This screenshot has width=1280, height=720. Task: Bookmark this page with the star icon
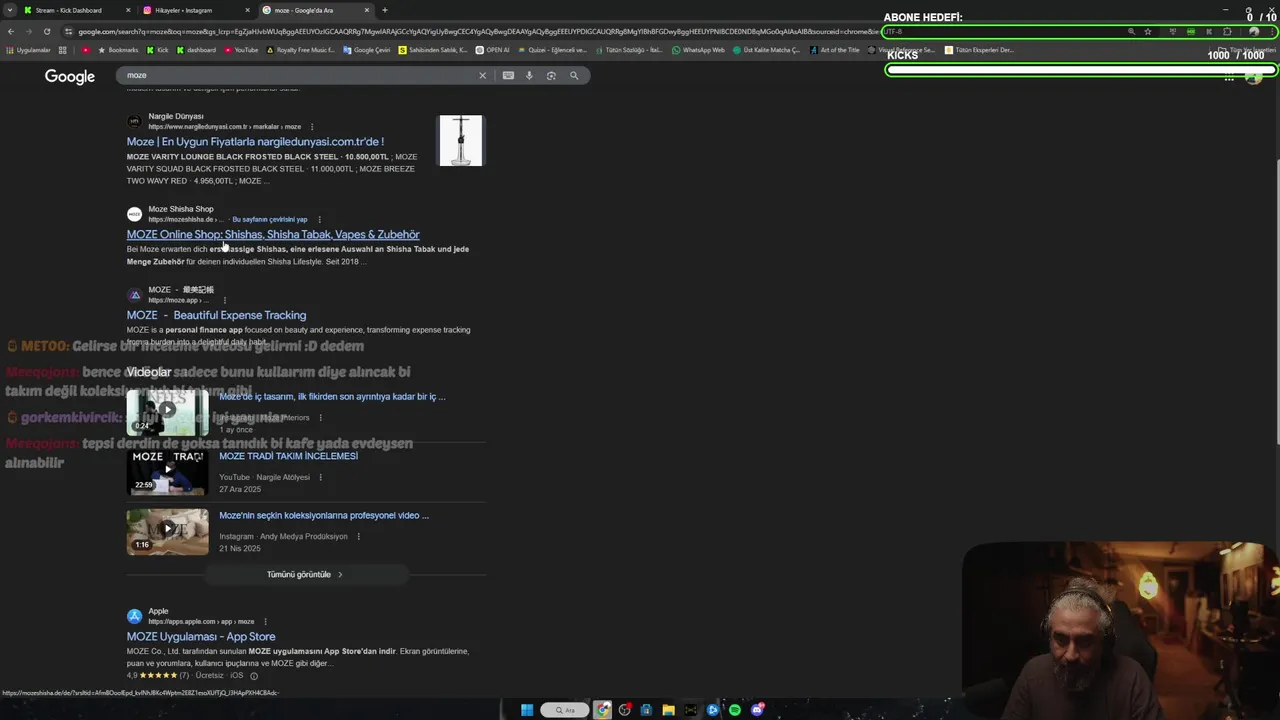[x=1148, y=31]
